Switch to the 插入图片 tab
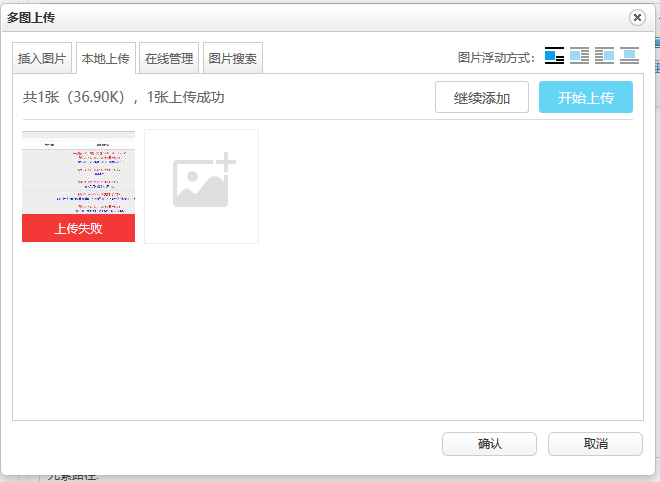This screenshot has width=660, height=482. 42,59
